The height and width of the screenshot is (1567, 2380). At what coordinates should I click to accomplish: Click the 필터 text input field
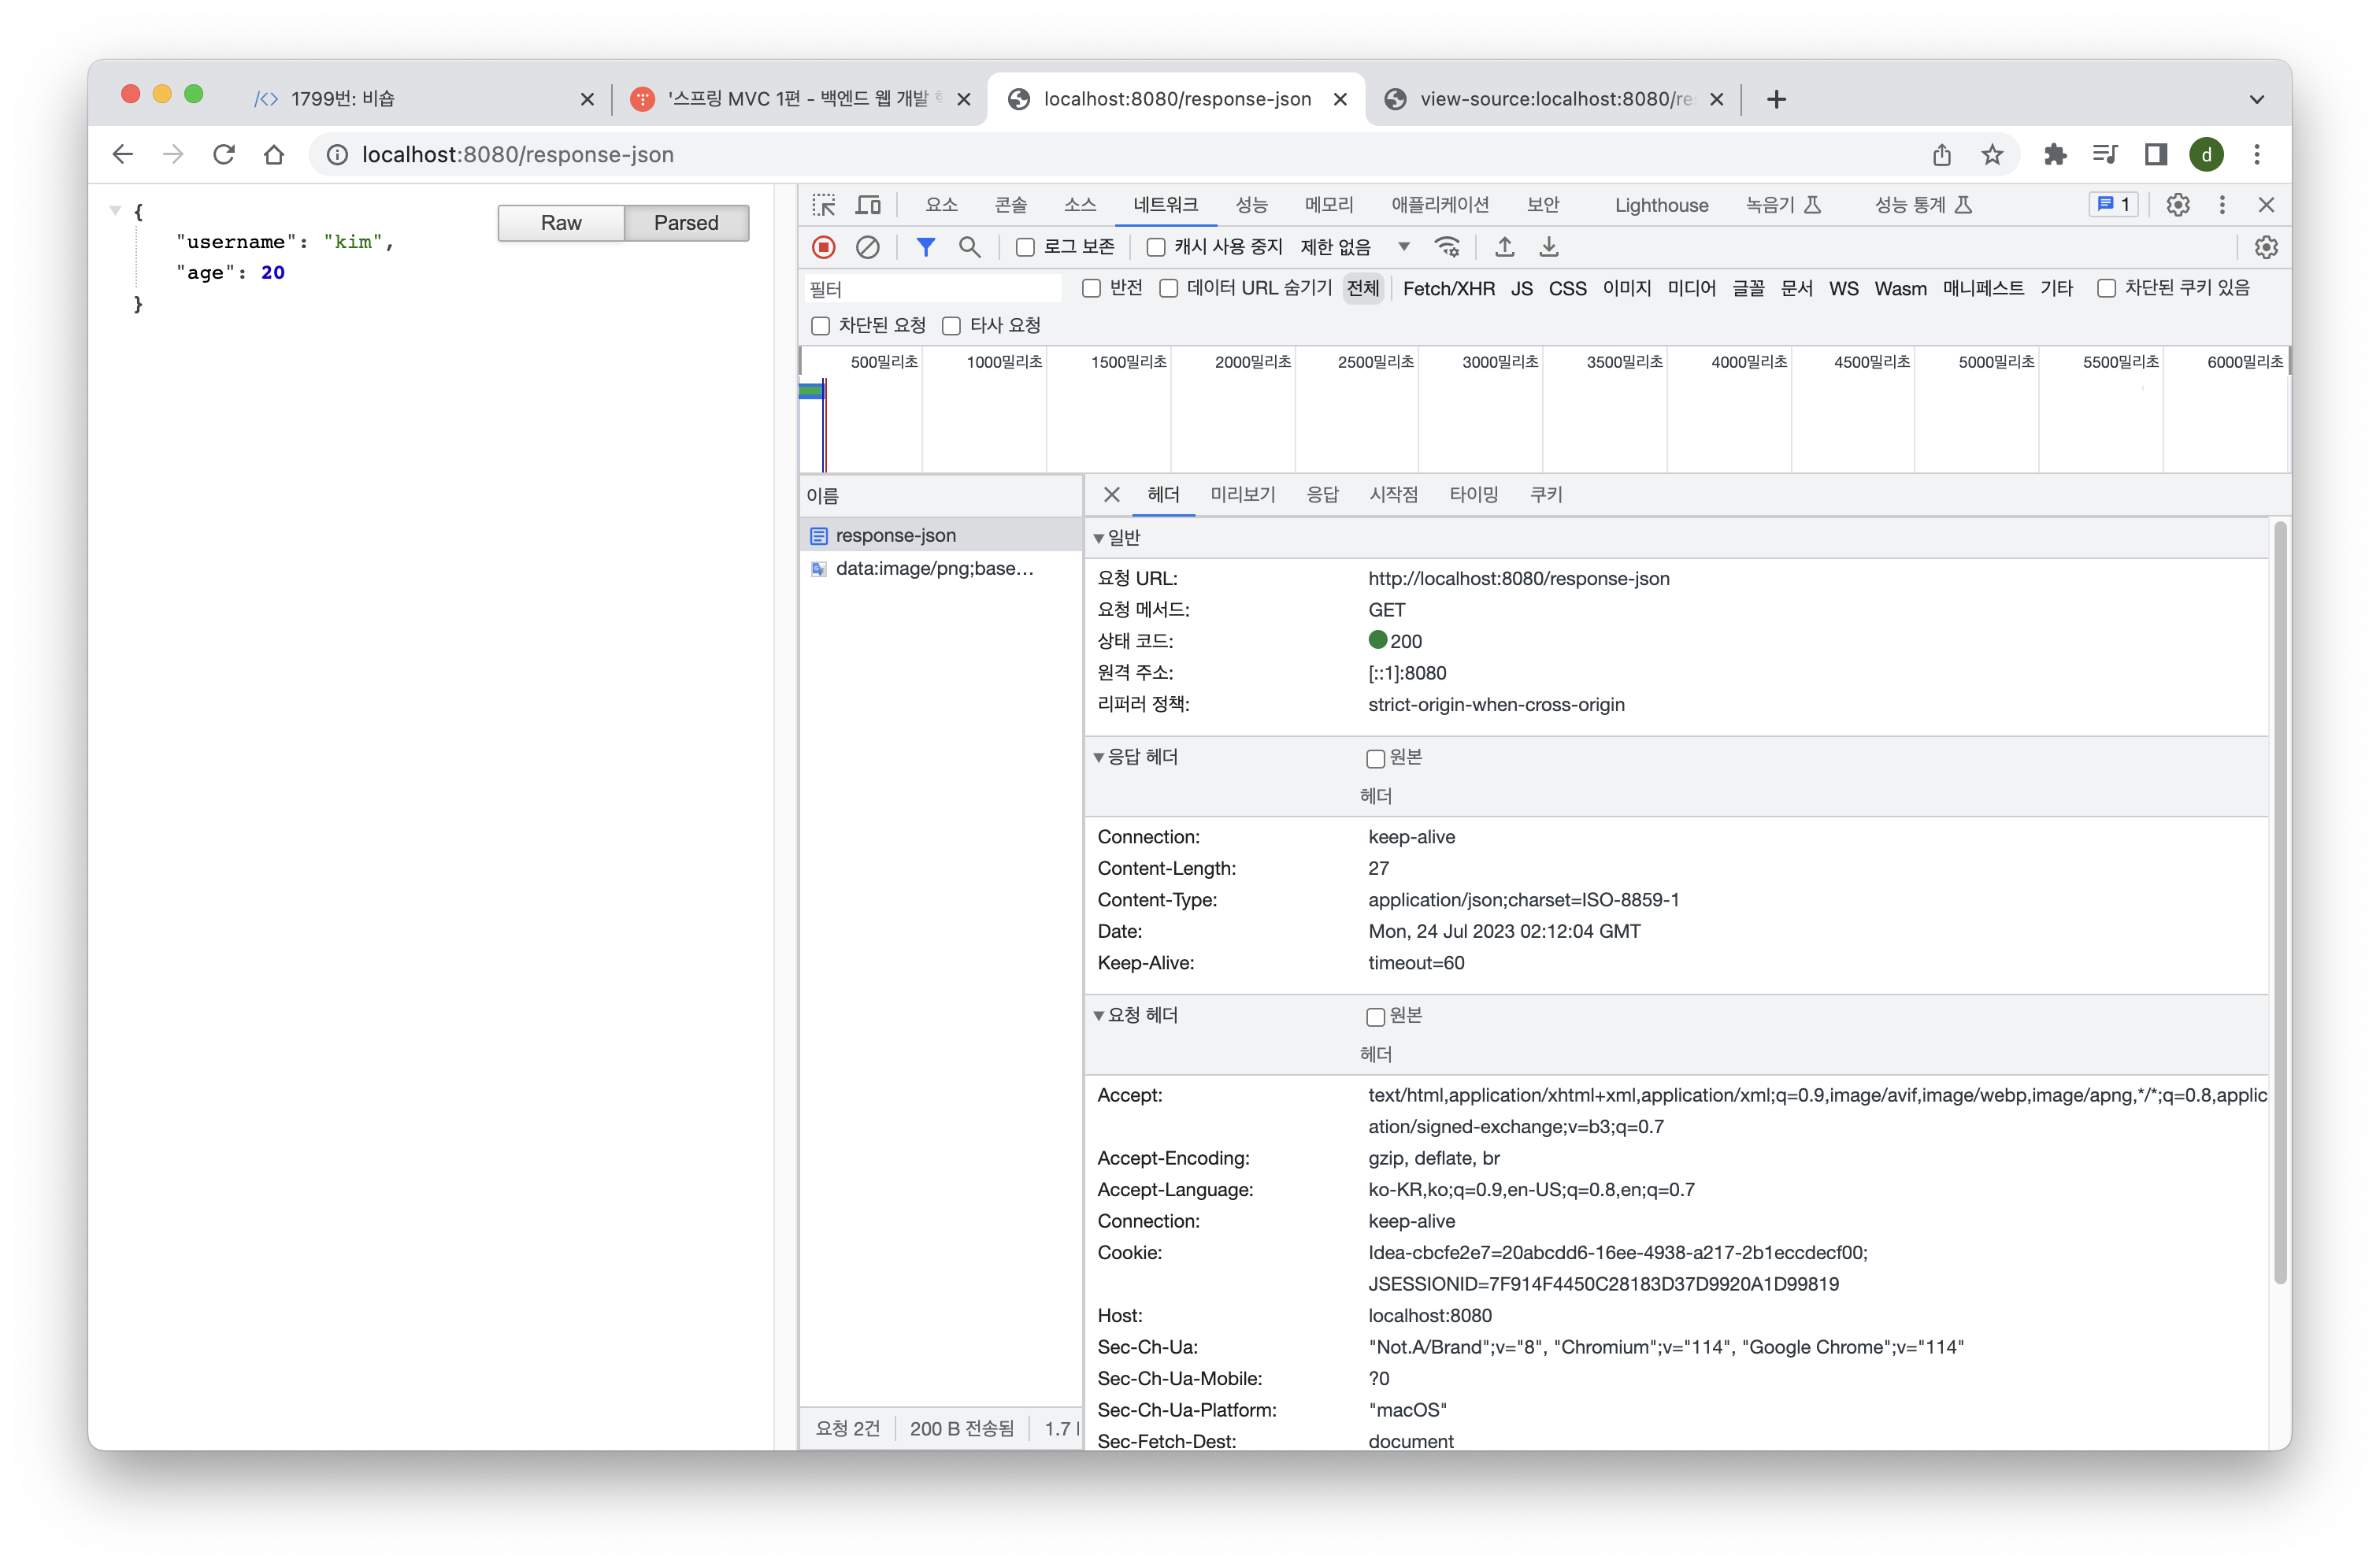[x=932, y=289]
